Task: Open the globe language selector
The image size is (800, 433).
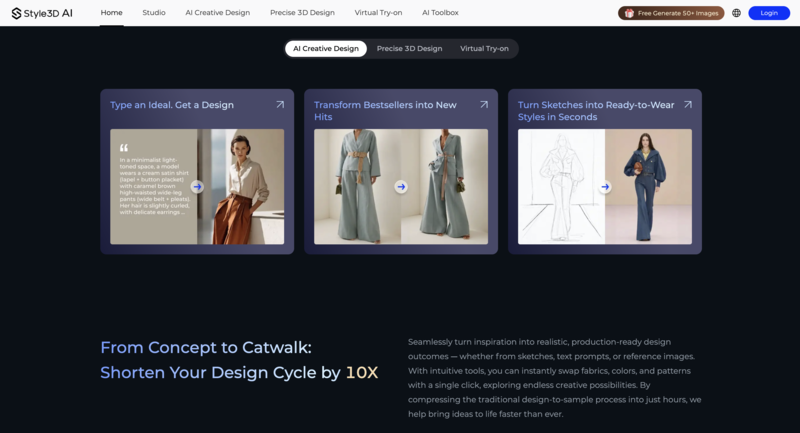Action: pos(736,13)
